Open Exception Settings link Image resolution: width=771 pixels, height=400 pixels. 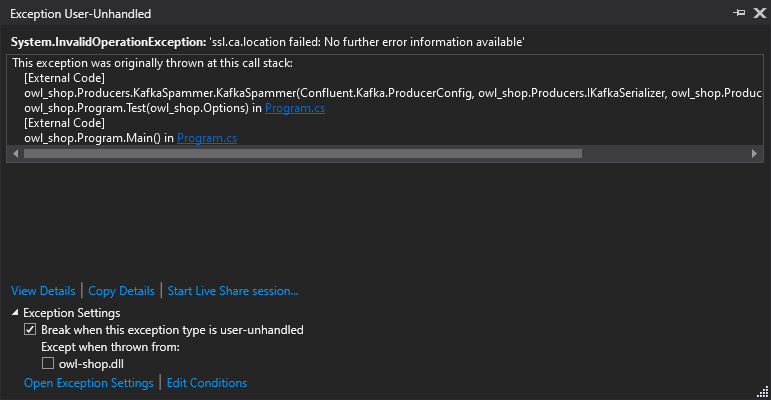89,383
